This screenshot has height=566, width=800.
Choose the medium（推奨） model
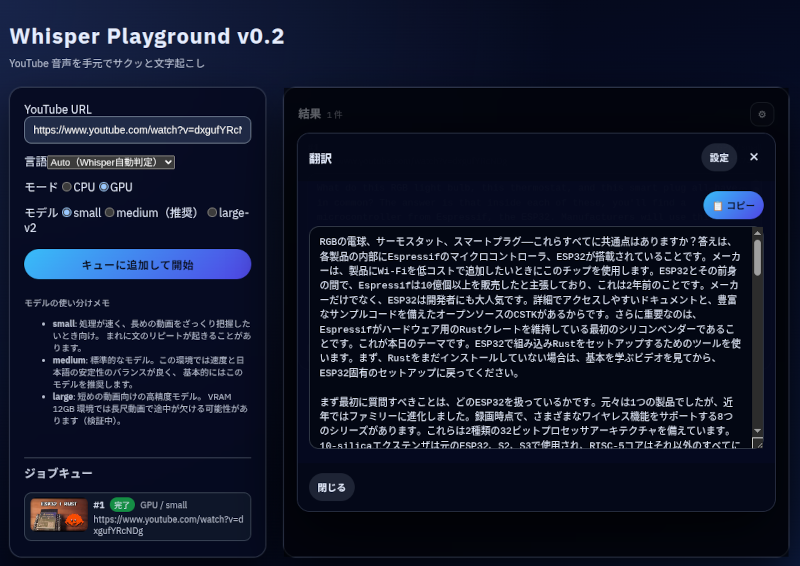pyautogui.click(x=111, y=212)
